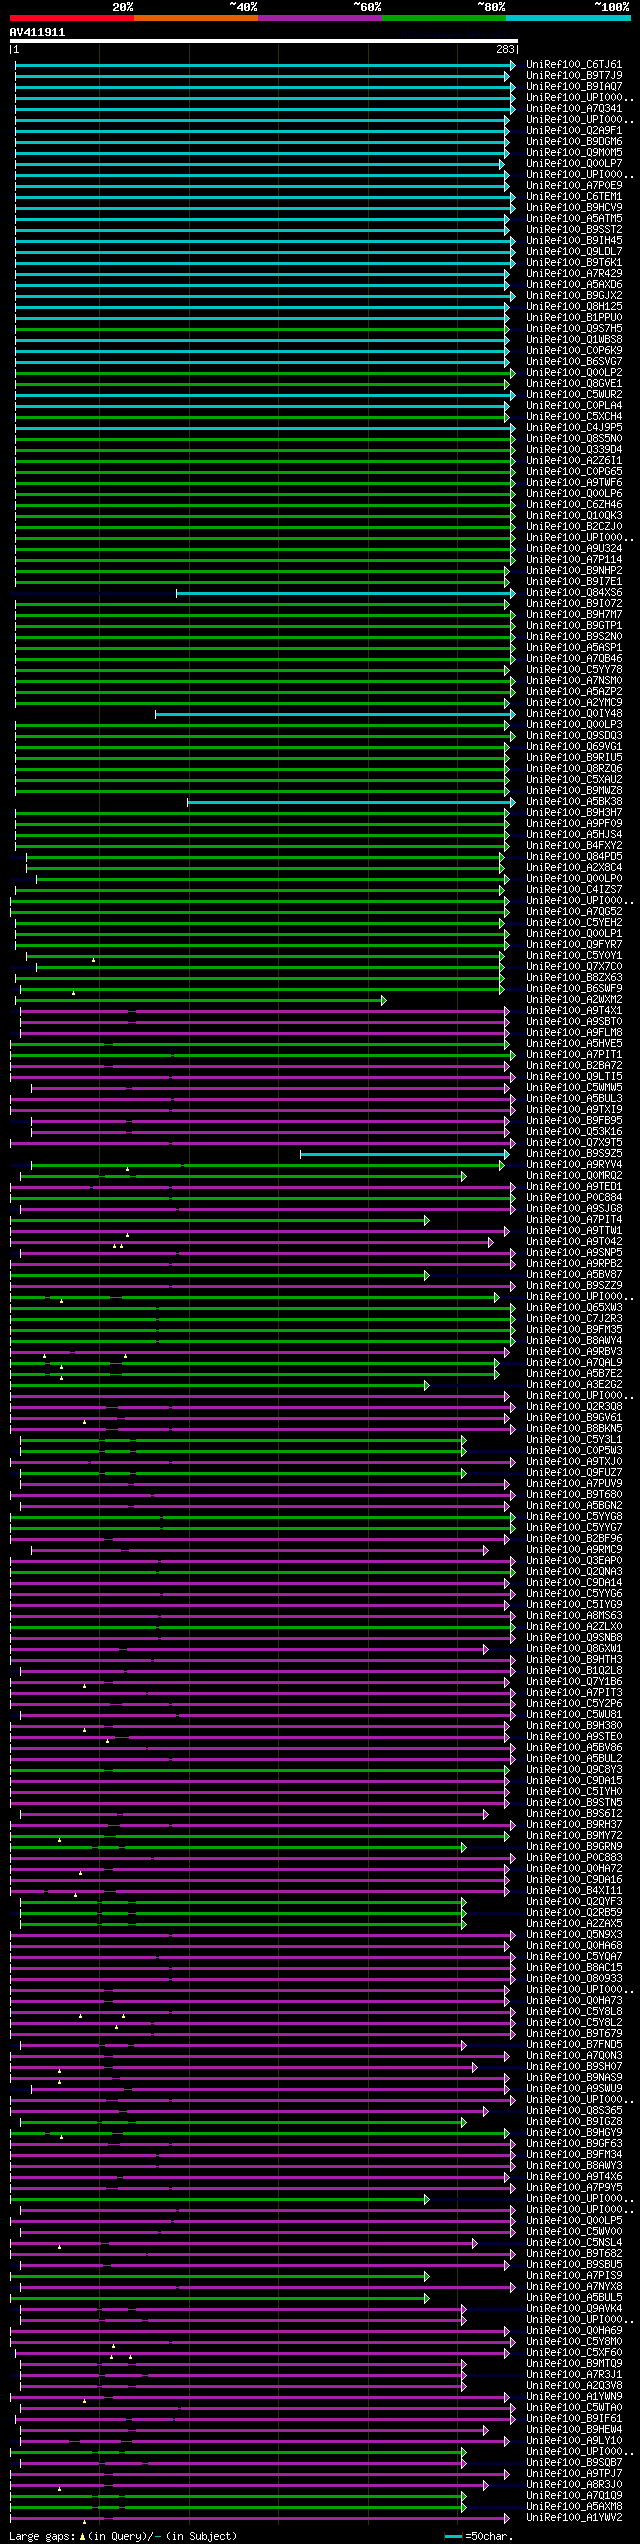Open hit UniRef100_Q2A9F1
The height and width of the screenshot is (2544, 640).
click(x=574, y=131)
